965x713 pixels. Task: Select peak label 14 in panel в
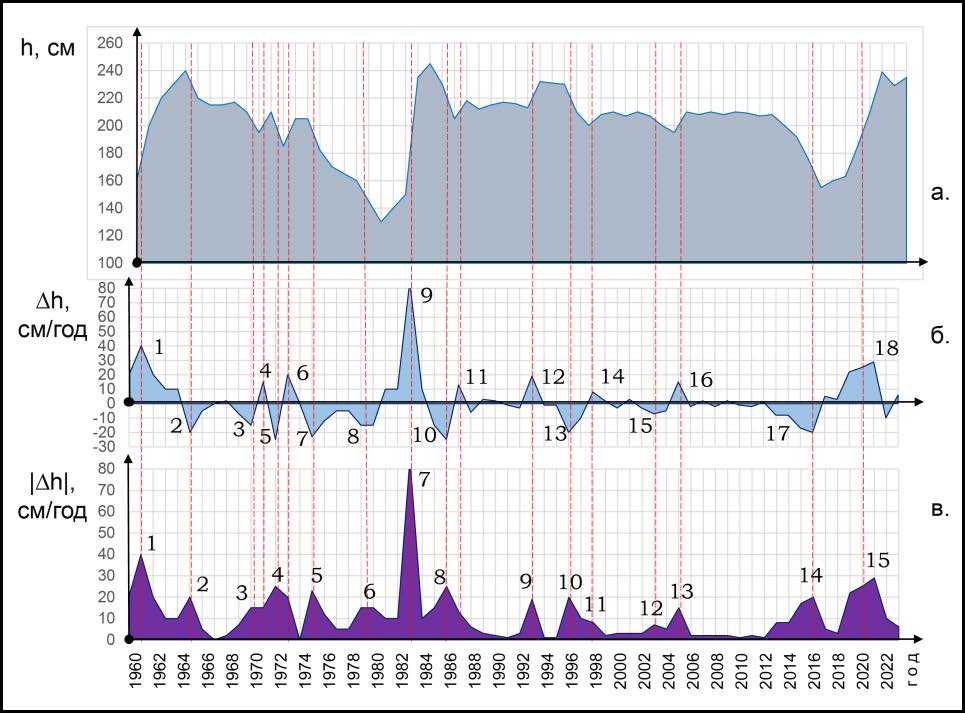(811, 575)
